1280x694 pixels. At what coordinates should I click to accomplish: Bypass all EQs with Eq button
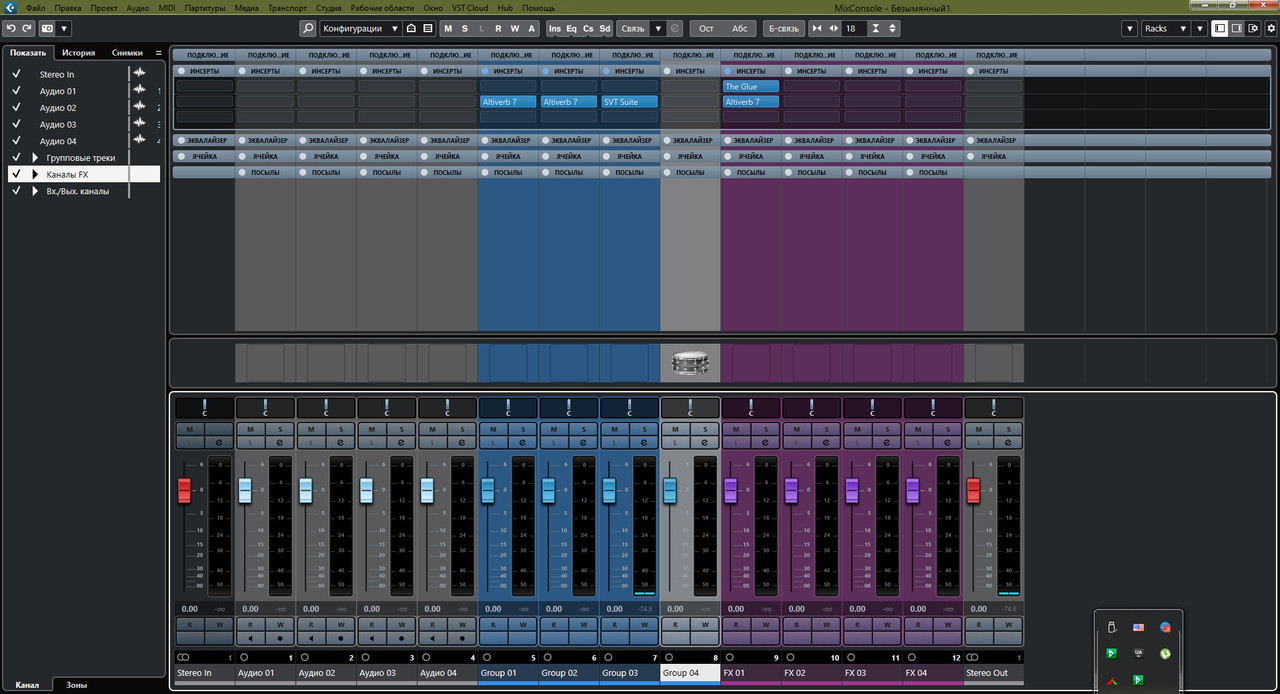[x=571, y=28]
